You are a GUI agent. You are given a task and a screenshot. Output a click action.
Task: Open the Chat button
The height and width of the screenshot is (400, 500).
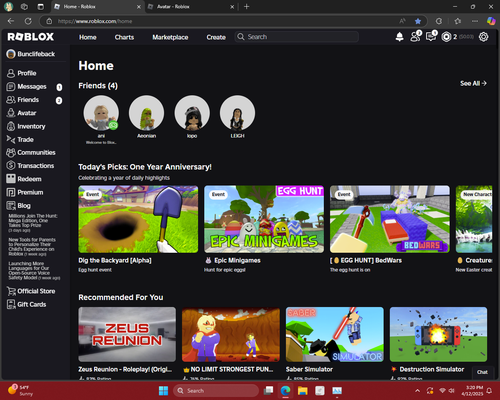(482, 372)
